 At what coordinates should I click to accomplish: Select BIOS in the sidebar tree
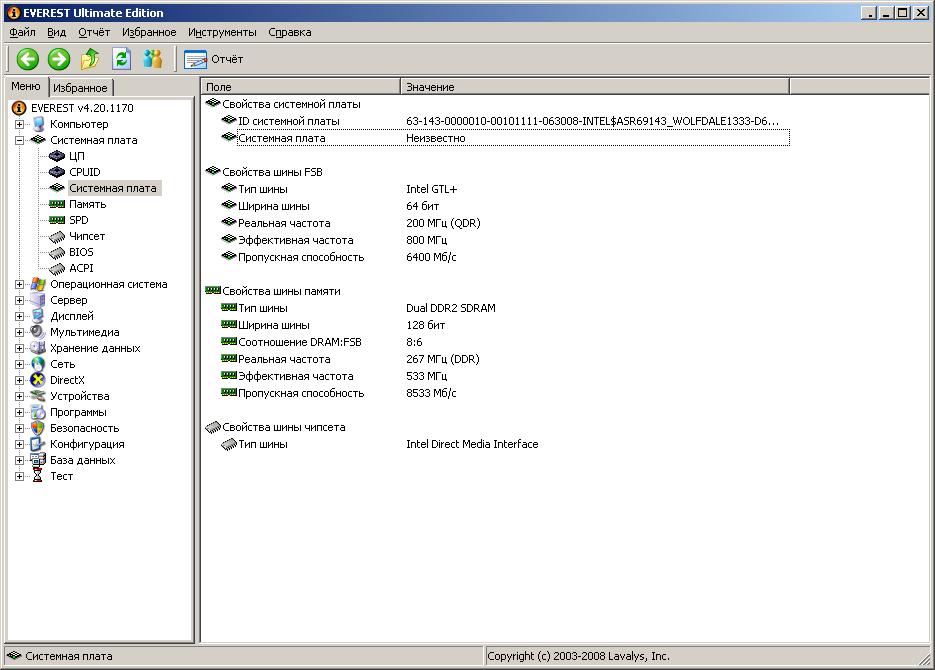pos(81,252)
